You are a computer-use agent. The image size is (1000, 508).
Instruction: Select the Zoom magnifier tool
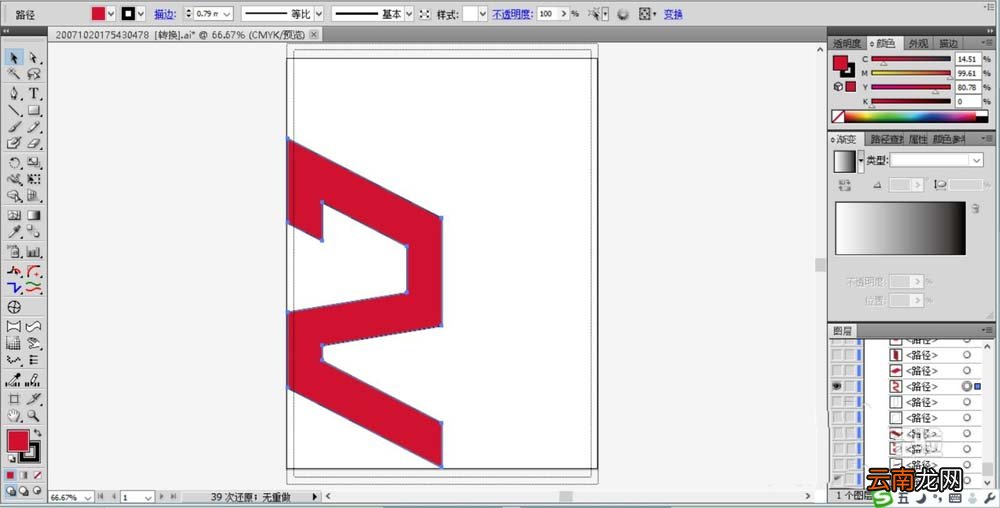tap(33, 416)
